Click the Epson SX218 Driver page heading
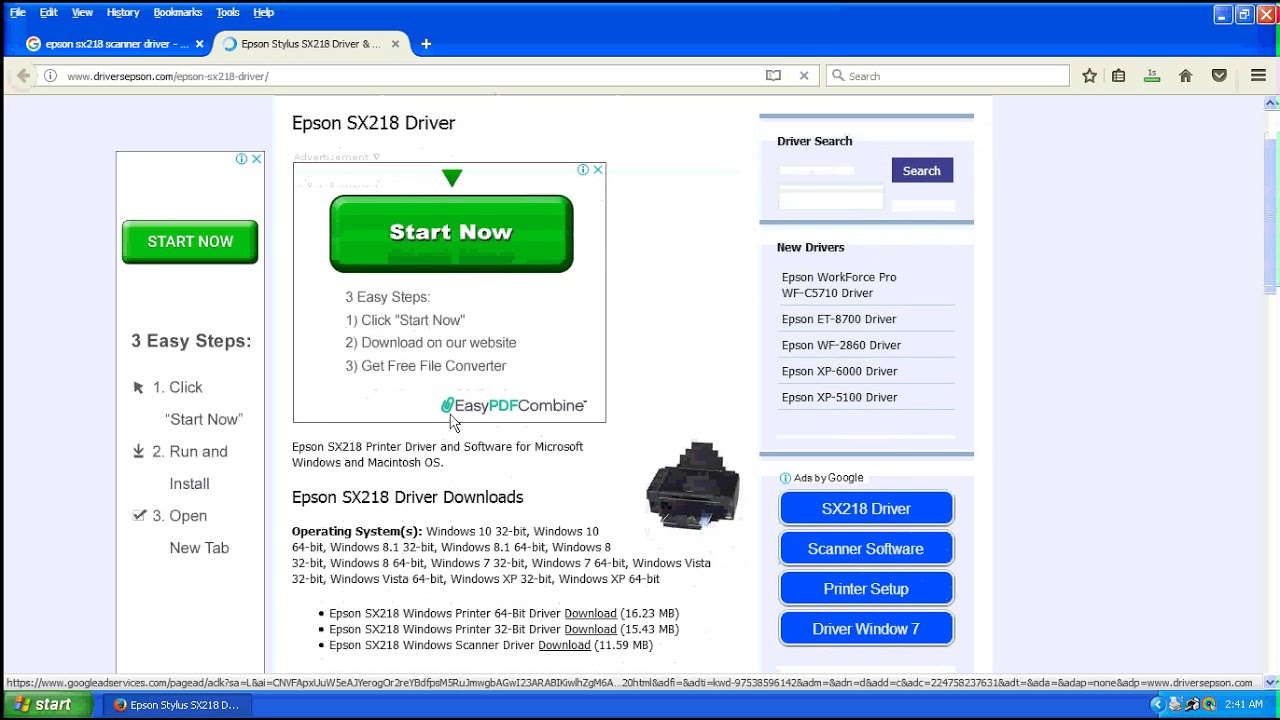Viewport: 1280px width, 720px height. pos(373,123)
